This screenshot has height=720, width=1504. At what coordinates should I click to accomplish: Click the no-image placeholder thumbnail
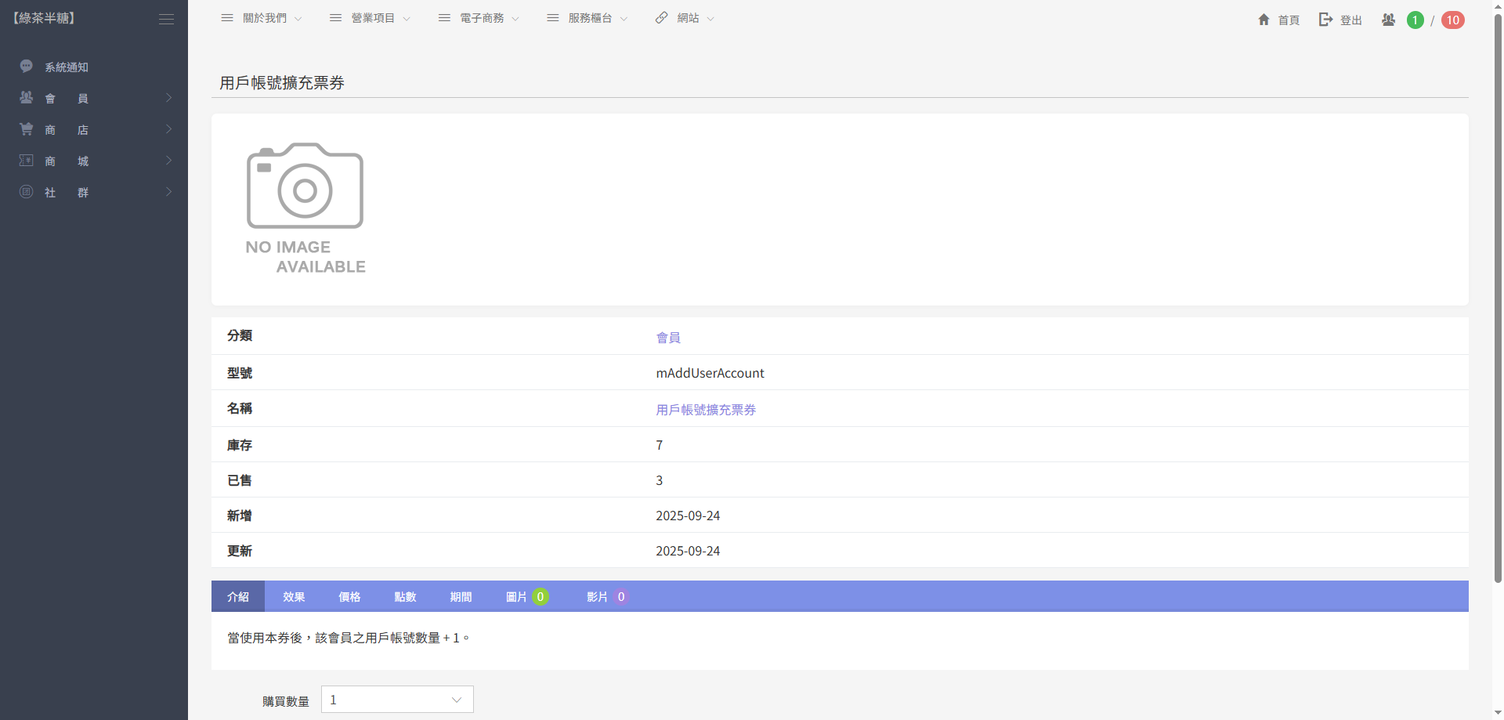tap(306, 208)
